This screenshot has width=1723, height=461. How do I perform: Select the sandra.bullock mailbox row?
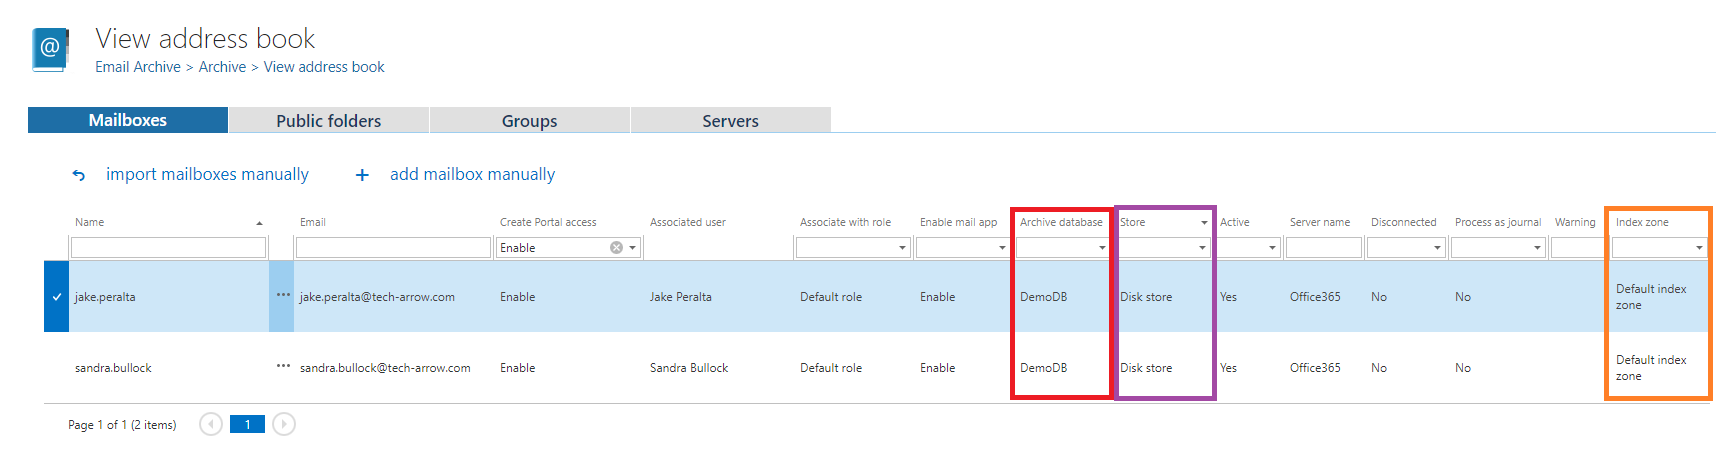pos(113,368)
